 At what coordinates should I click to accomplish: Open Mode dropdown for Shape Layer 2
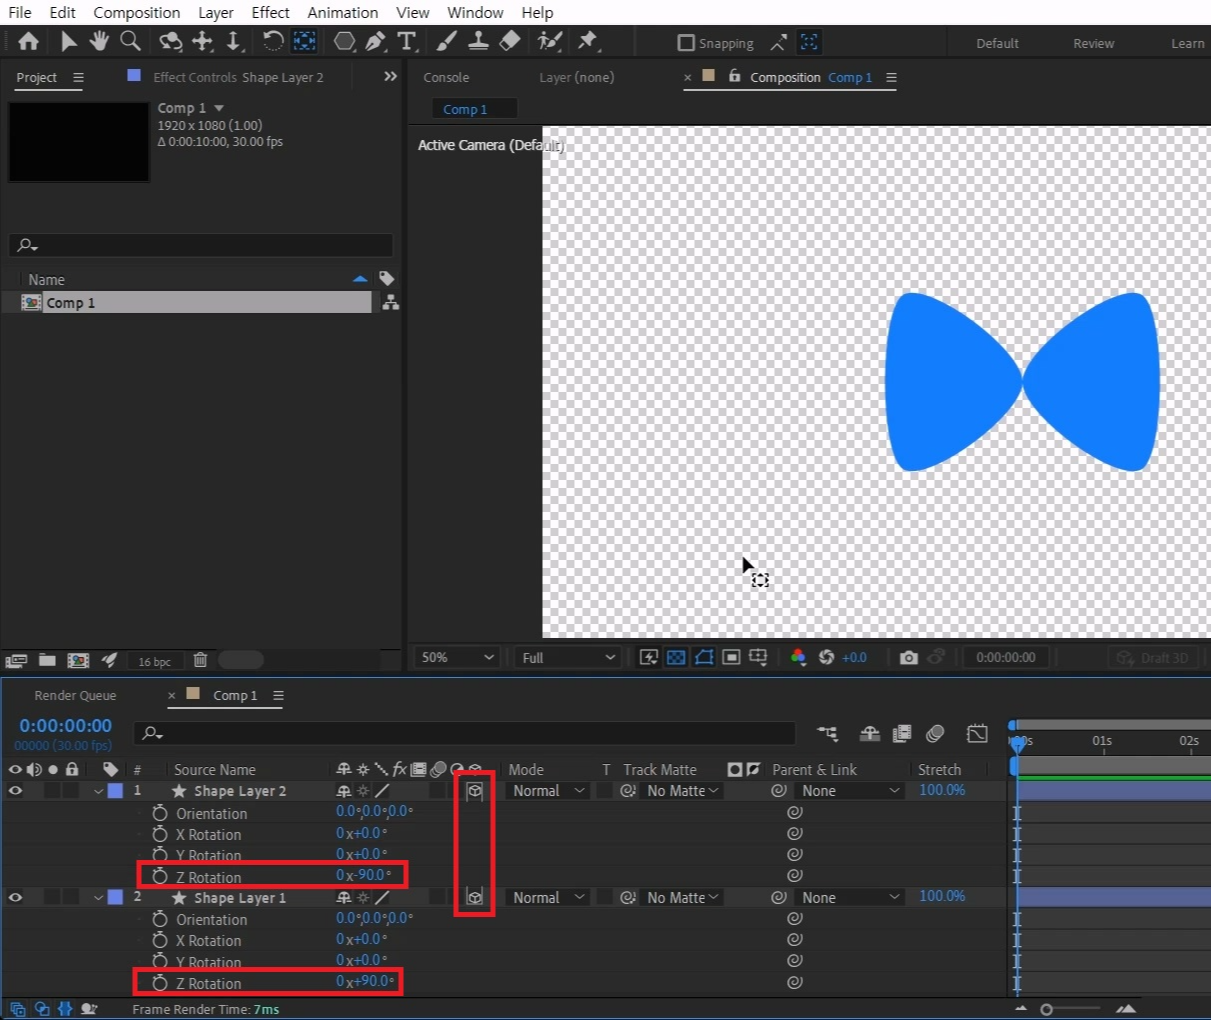[x=548, y=791]
